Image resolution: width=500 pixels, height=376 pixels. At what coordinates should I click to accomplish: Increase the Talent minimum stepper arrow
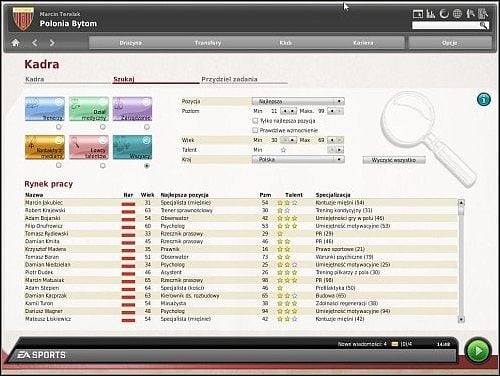pyautogui.click(x=340, y=150)
